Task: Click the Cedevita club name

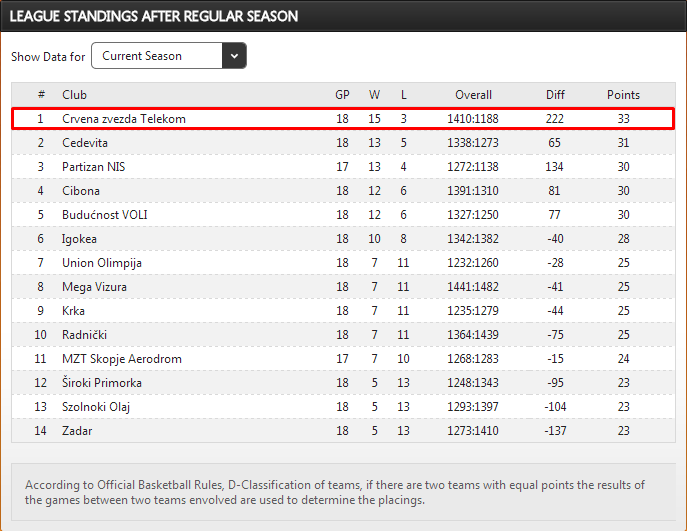Action: click(x=86, y=143)
